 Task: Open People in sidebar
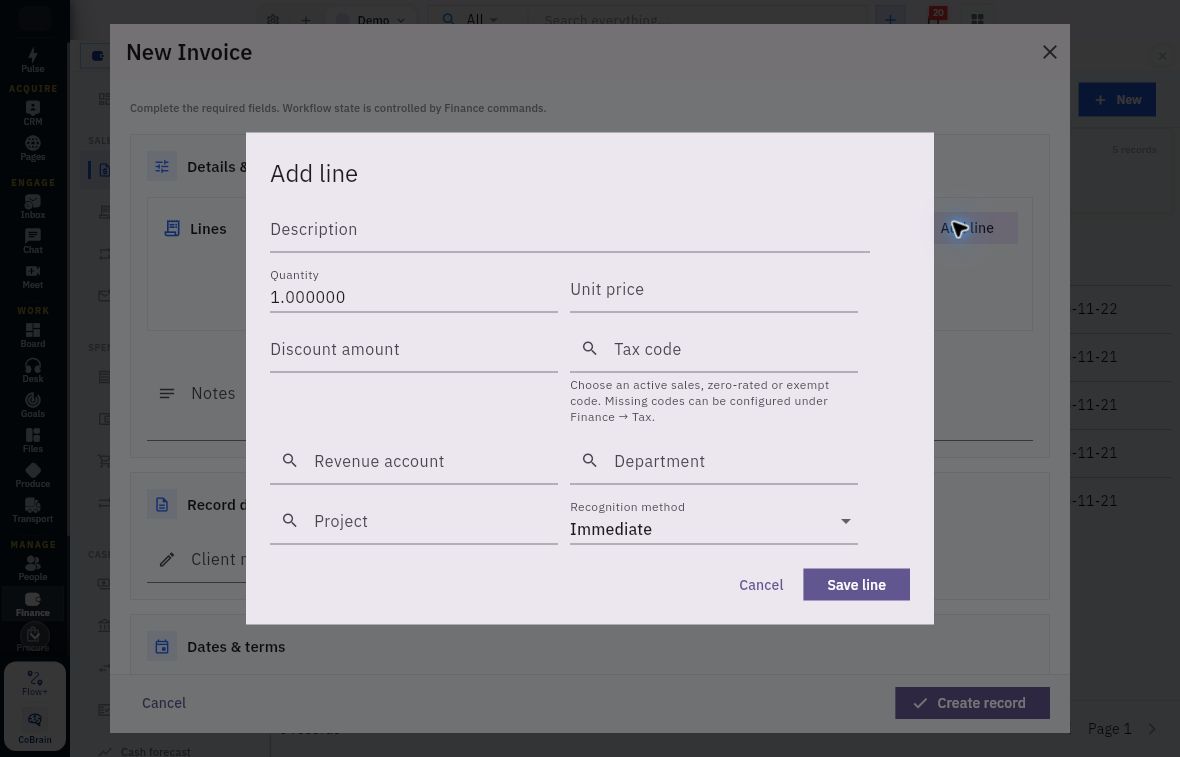pos(32,568)
